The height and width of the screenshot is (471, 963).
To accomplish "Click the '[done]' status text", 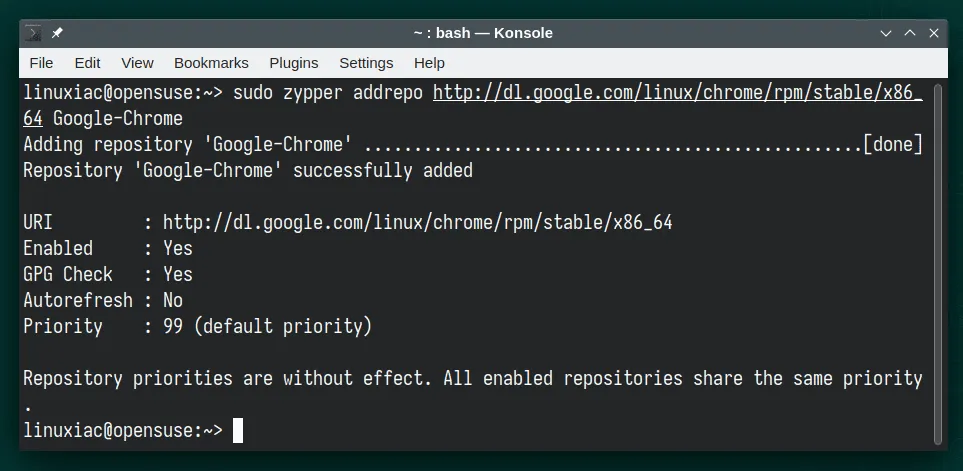I will click(892, 145).
